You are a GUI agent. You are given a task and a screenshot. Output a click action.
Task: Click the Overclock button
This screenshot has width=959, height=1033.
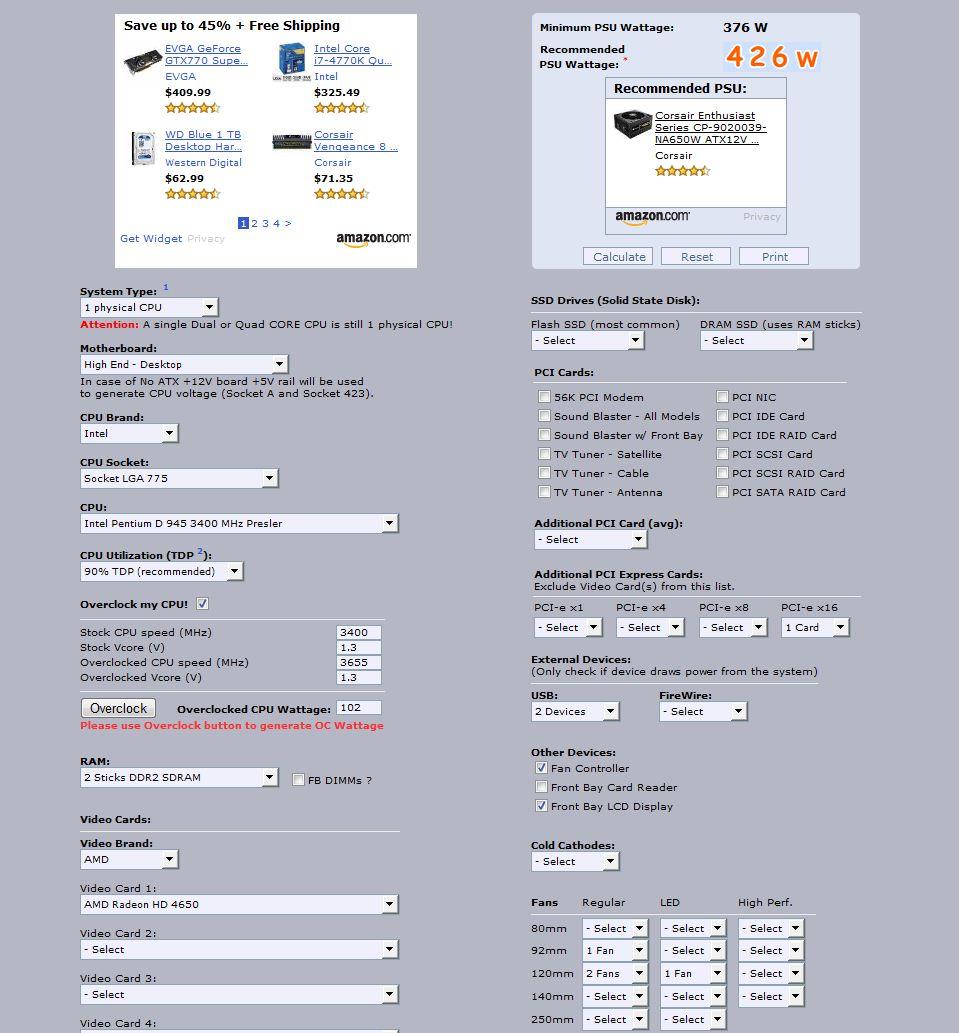(119, 708)
